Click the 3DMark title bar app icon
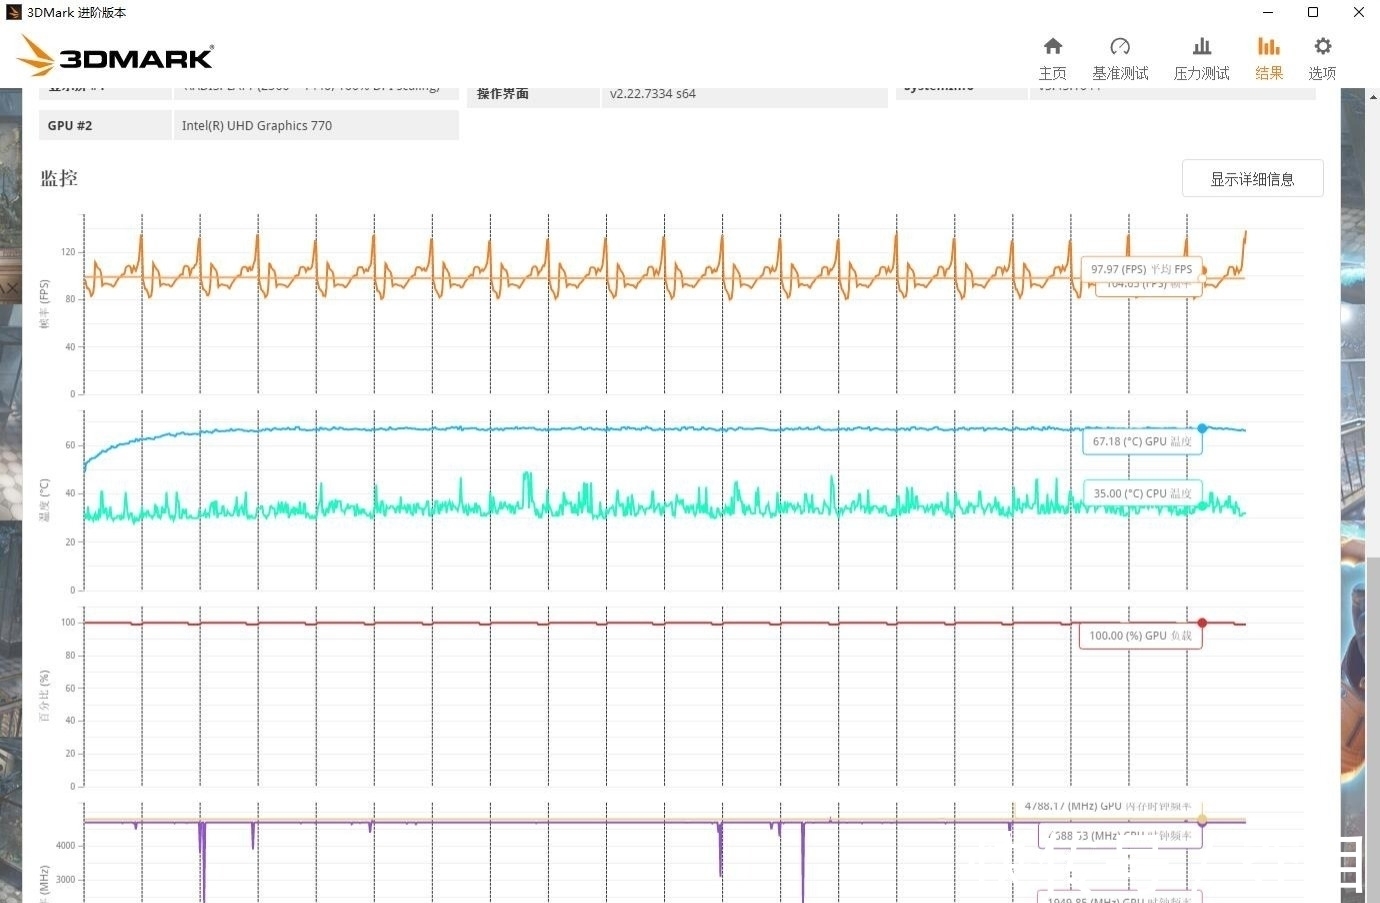The image size is (1380, 903). tap(13, 12)
